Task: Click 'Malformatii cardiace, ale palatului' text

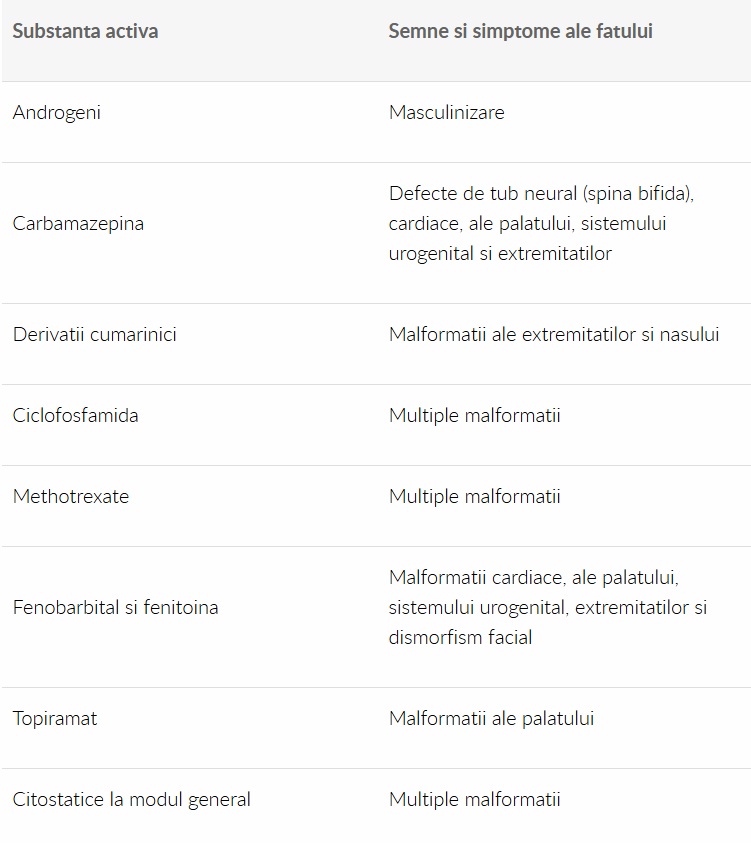Action: tap(533, 577)
